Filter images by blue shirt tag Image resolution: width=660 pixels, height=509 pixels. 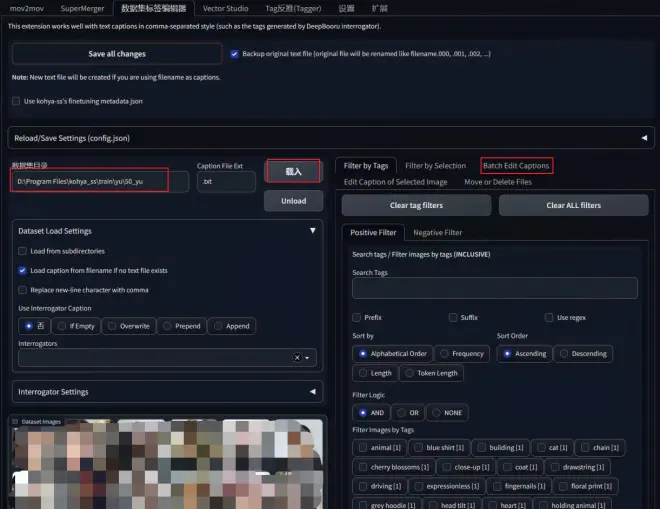tap(439, 448)
